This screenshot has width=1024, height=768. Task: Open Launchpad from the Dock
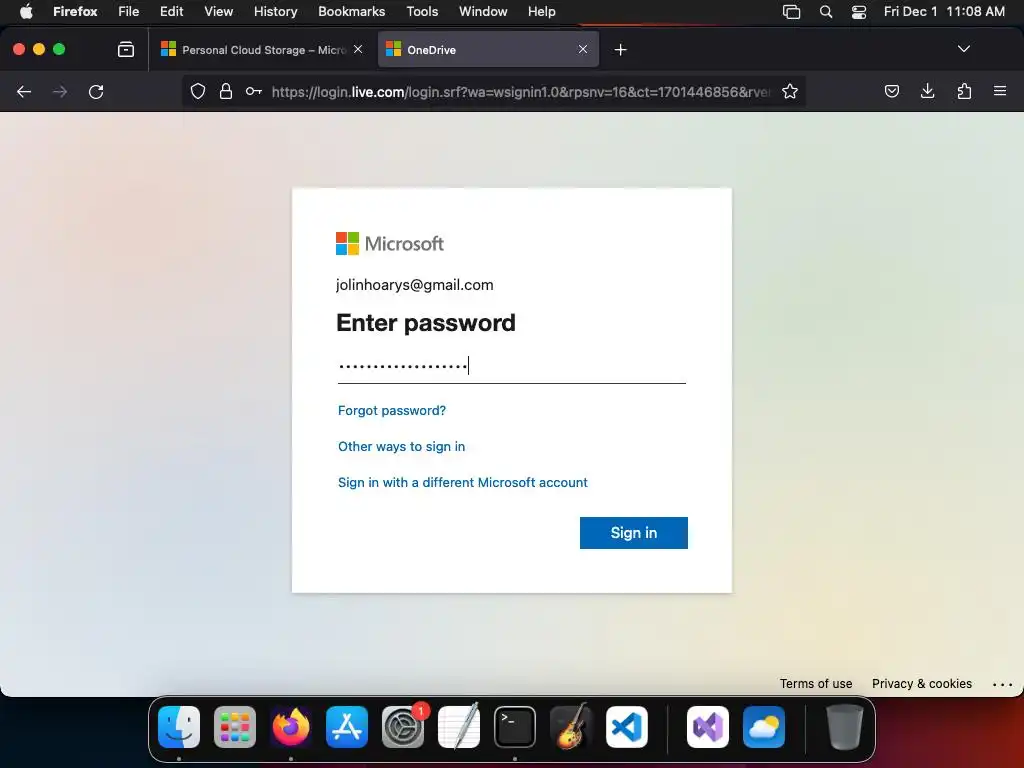click(235, 727)
